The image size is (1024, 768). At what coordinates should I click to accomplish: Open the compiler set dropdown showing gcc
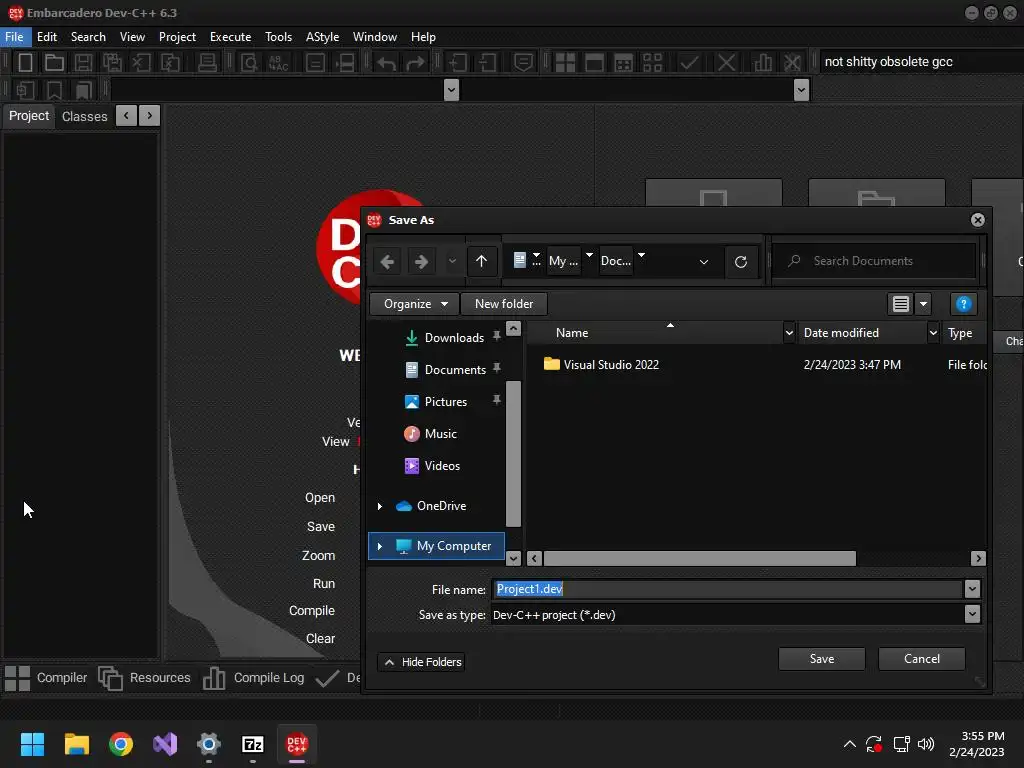coord(920,62)
